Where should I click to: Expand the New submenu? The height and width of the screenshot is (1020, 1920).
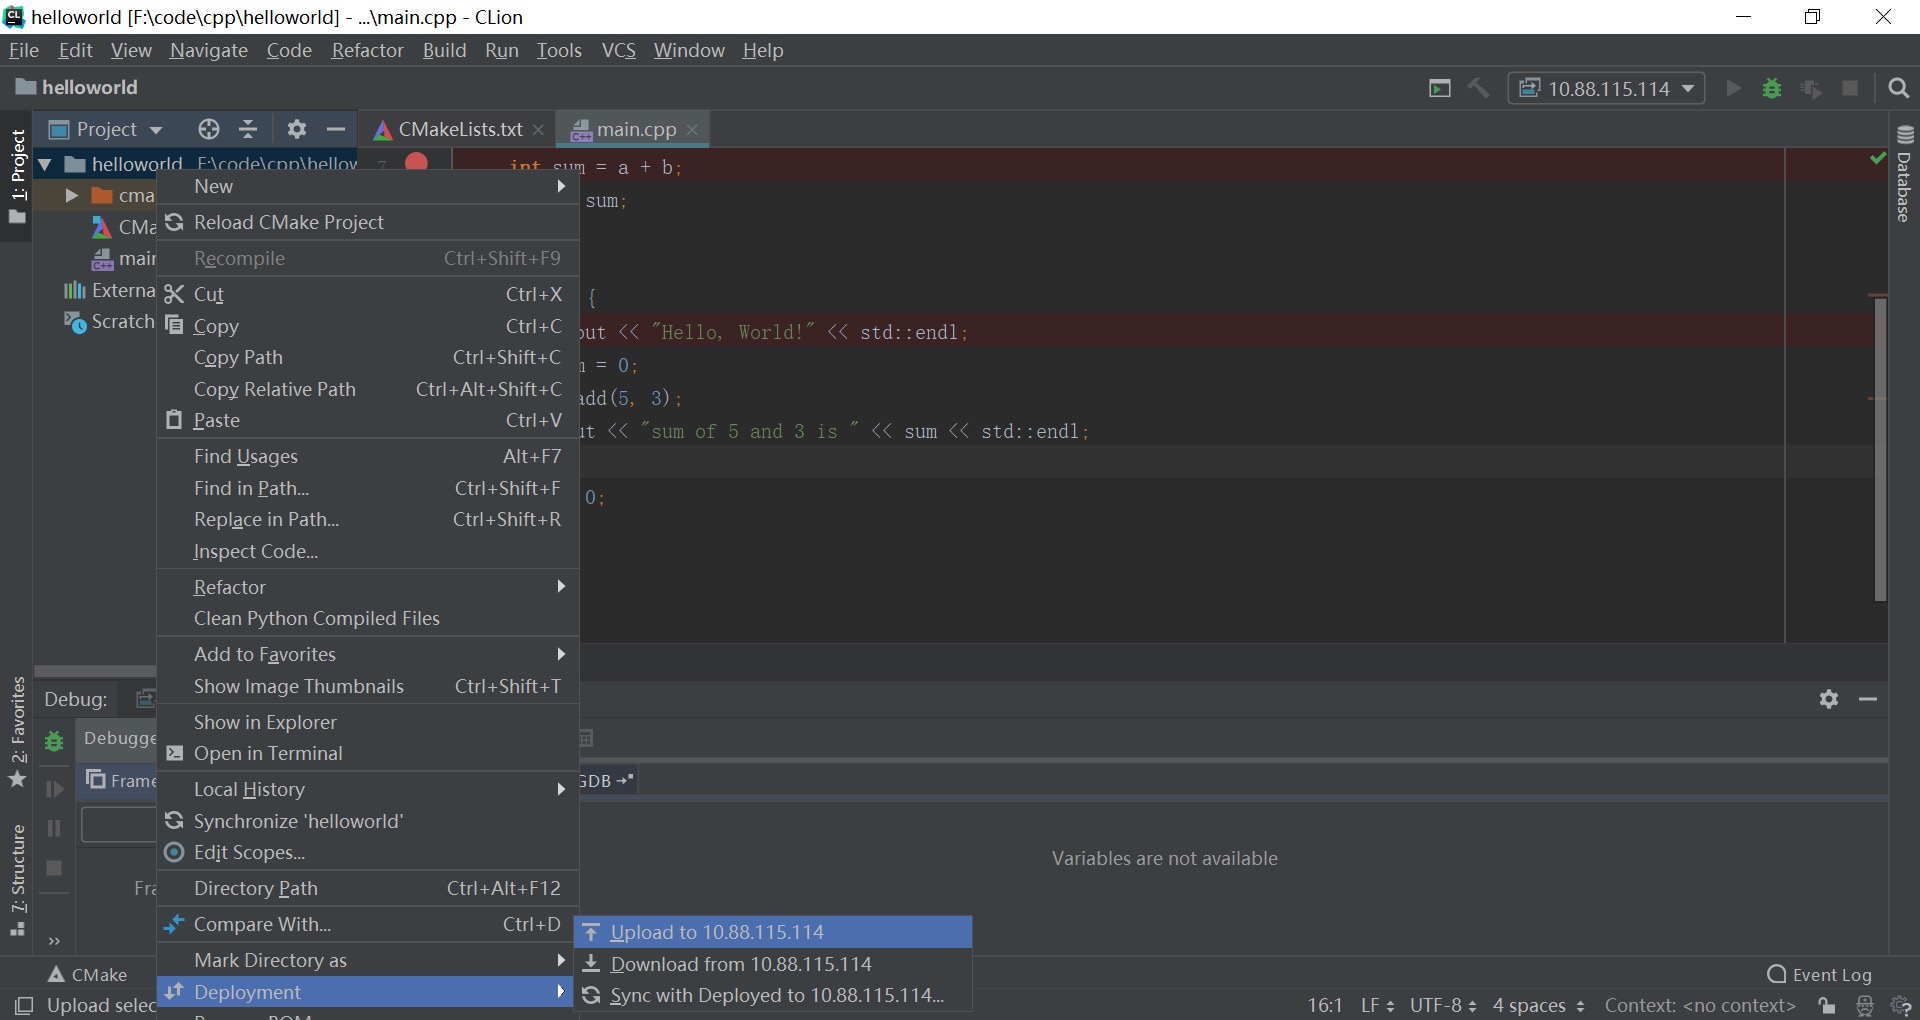pyautogui.click(x=368, y=187)
